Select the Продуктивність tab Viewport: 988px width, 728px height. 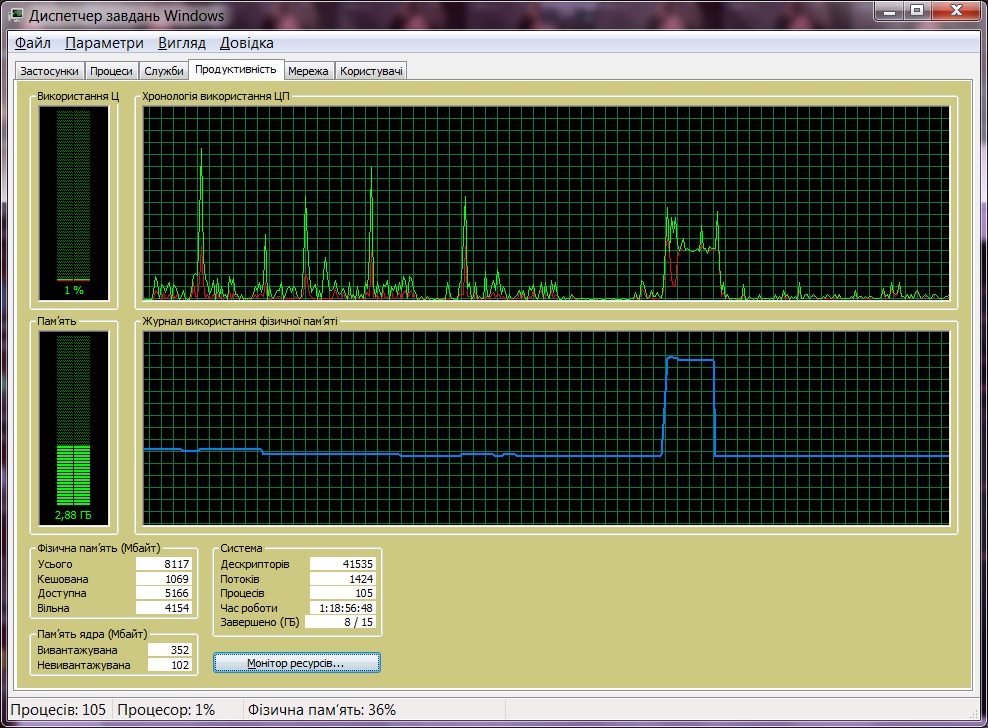(236, 69)
